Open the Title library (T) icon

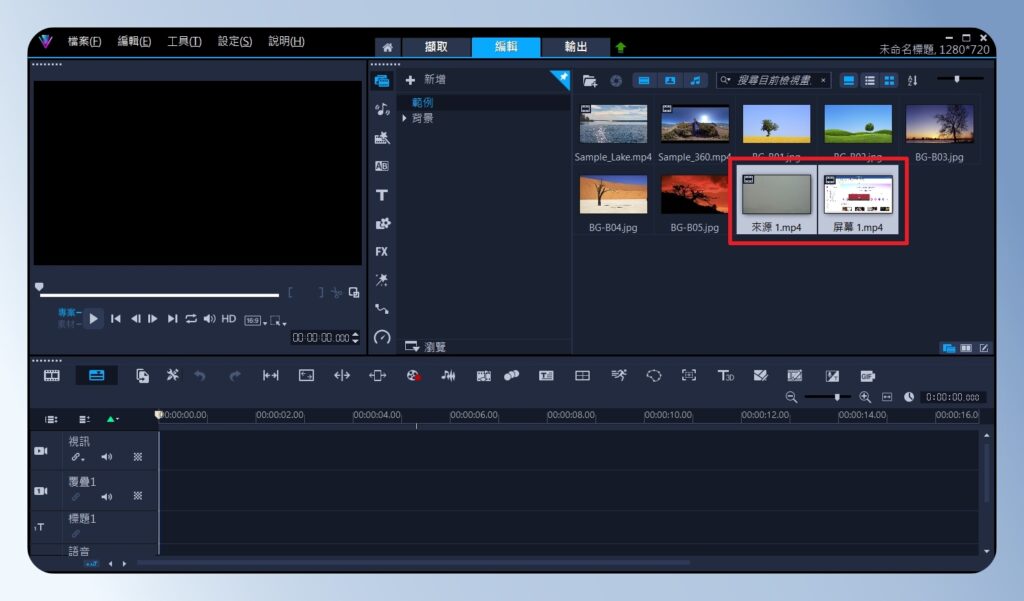pos(382,195)
